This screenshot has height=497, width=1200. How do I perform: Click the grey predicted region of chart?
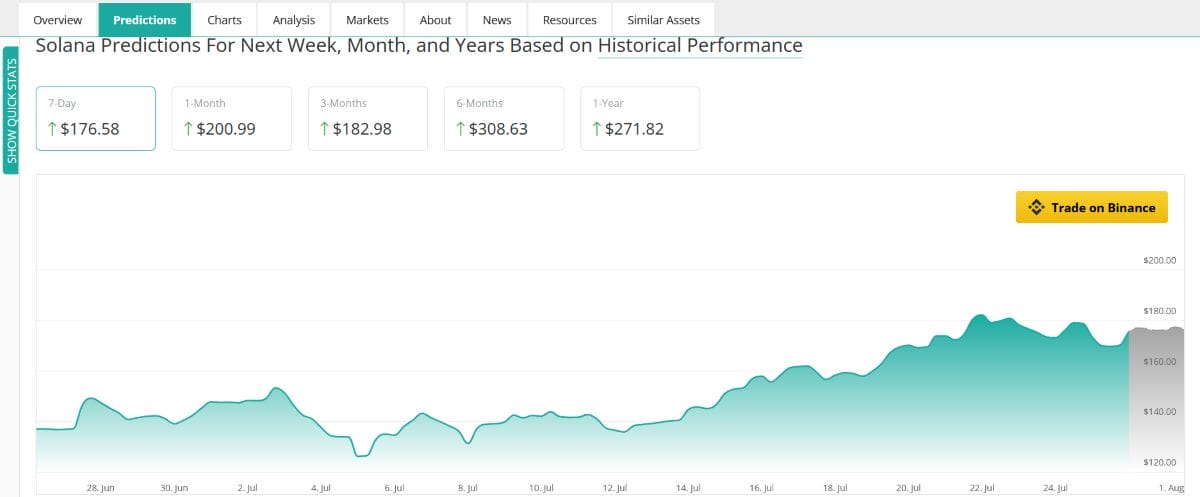coord(1157,400)
